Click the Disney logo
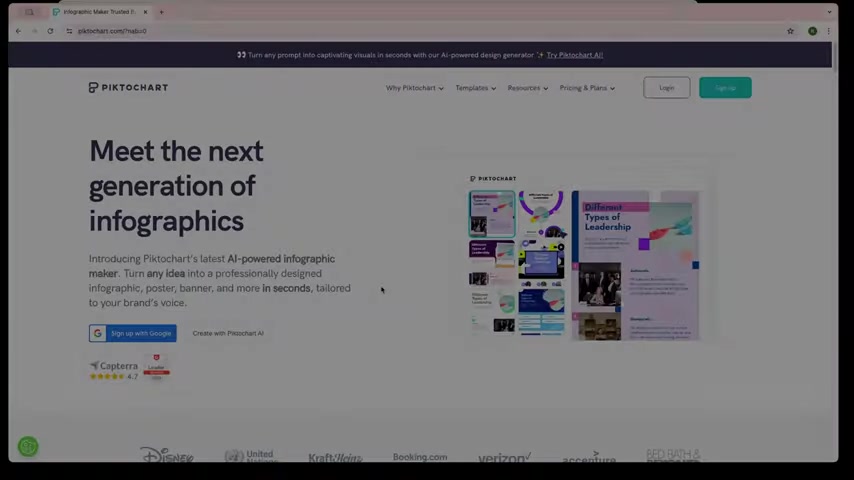Image resolution: width=854 pixels, height=480 pixels. click(167, 455)
